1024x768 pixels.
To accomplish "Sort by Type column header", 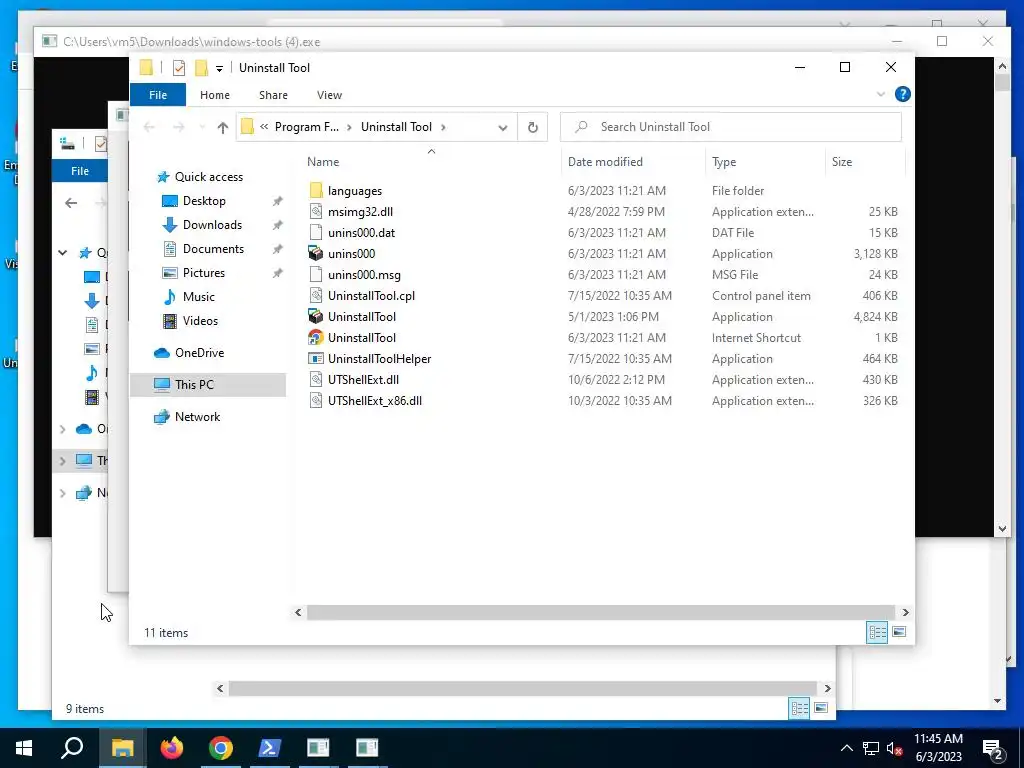I will pyautogui.click(x=724, y=162).
